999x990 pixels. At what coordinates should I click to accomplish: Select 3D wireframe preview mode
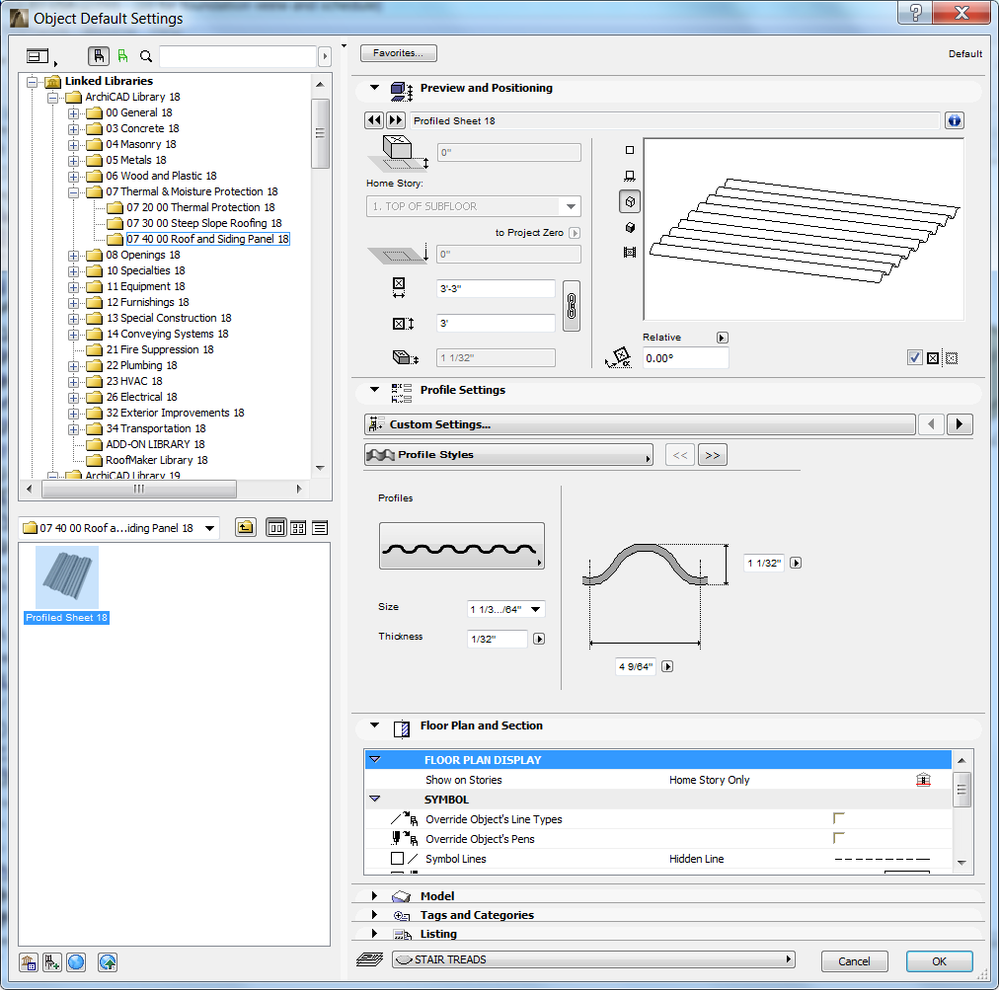pyautogui.click(x=629, y=202)
